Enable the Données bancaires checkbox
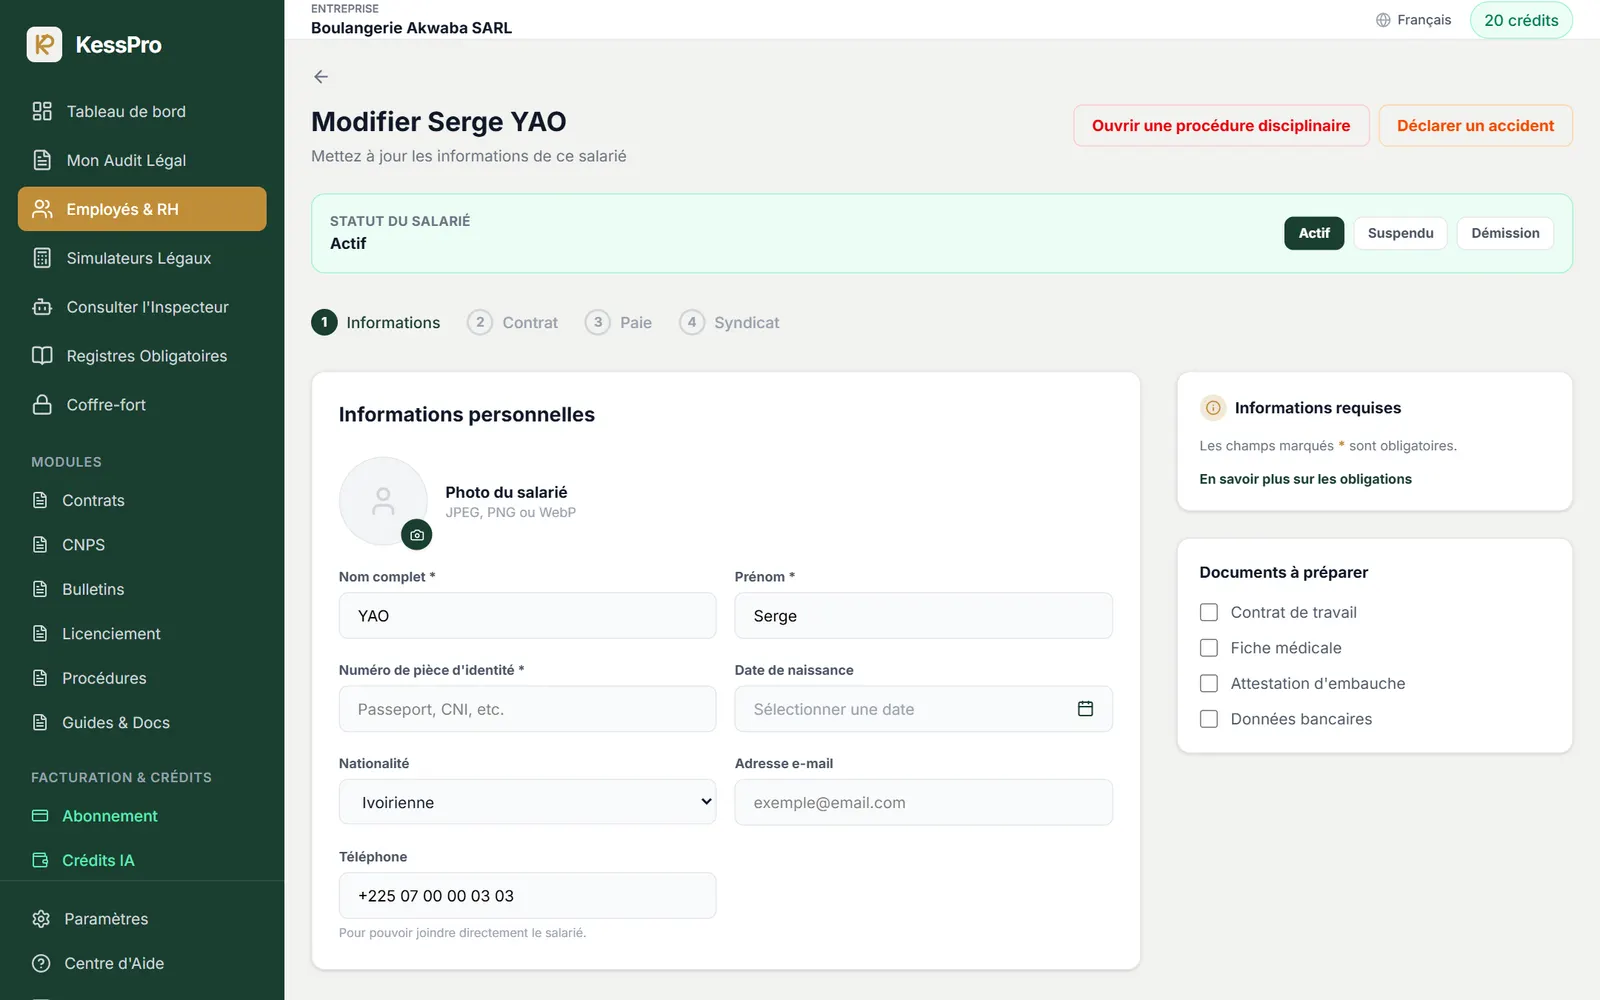Screen dimensions: 1600x1000 [x=1209, y=719]
